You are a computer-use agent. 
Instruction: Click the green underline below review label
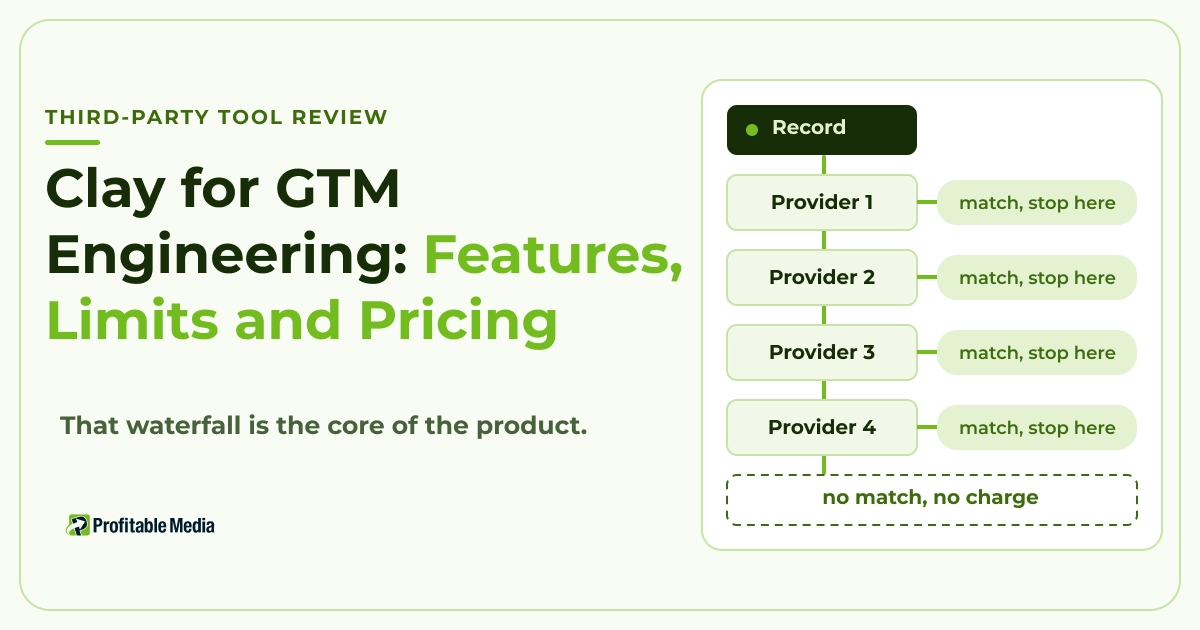73,143
